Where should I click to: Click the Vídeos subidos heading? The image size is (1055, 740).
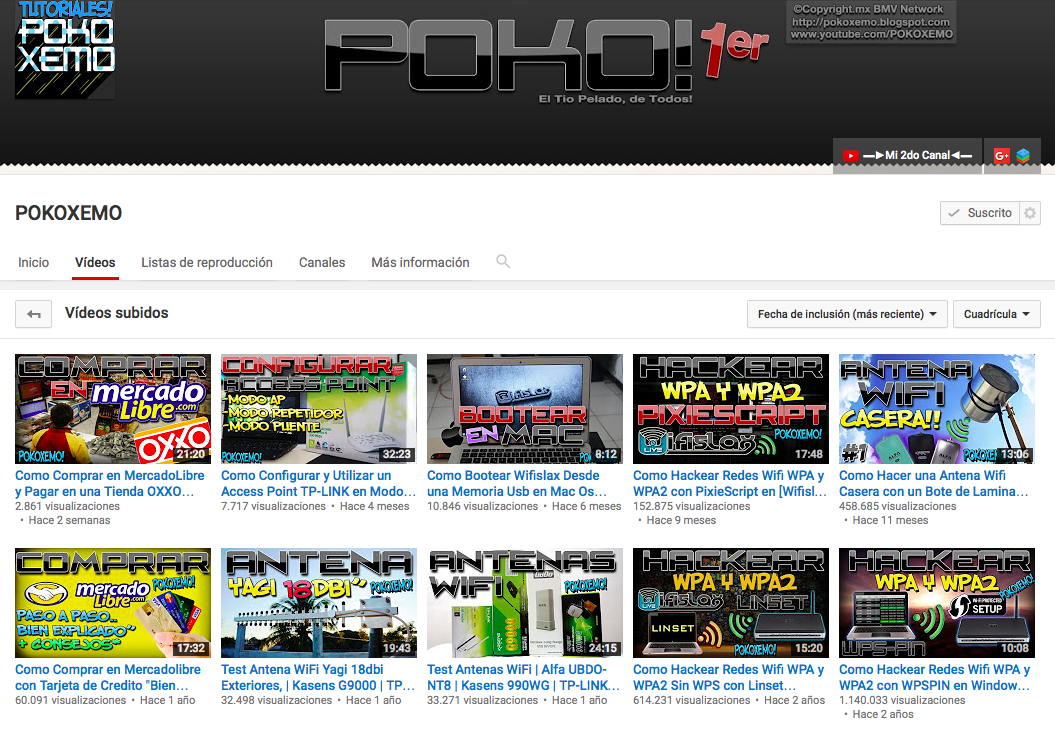(116, 313)
